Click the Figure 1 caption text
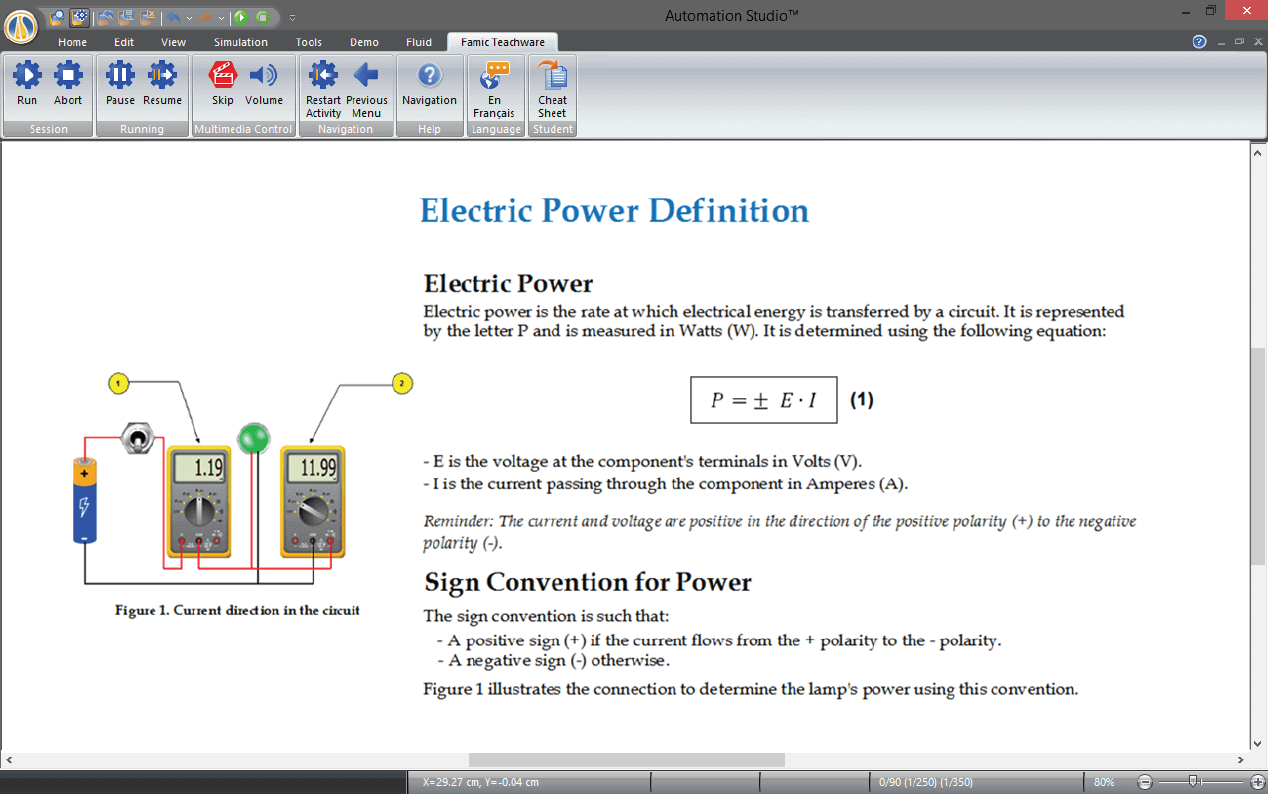 (x=237, y=610)
